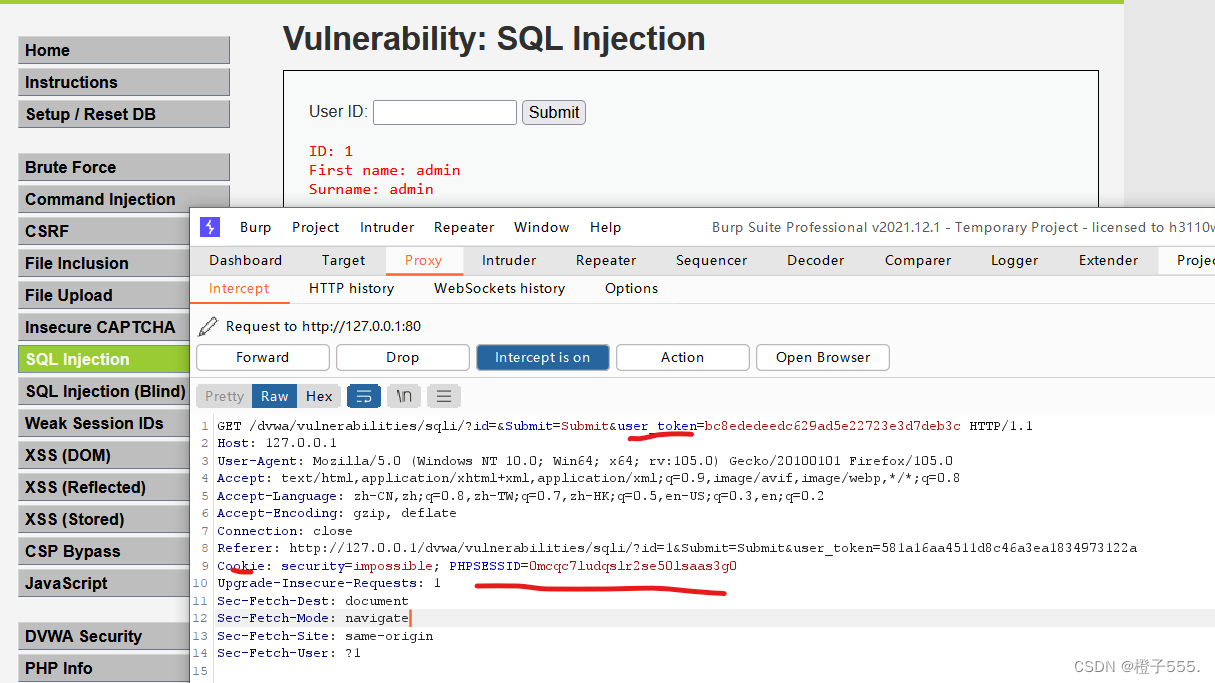Toggle interception off via Intercept is on
The height and width of the screenshot is (683, 1215).
542,357
